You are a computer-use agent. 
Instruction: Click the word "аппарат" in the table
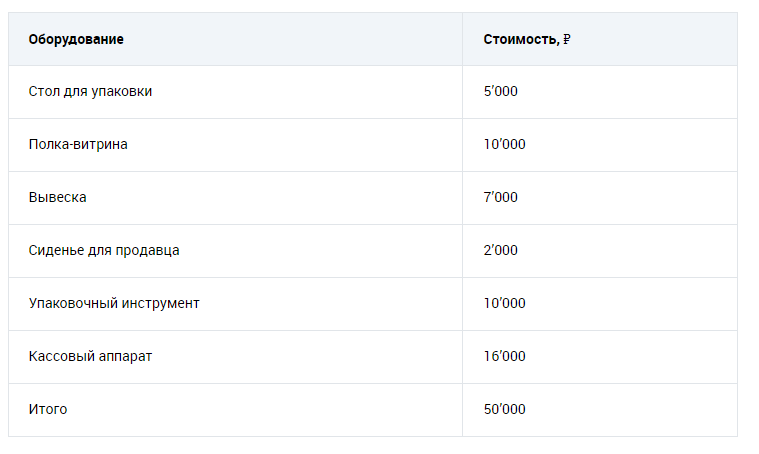click(125, 357)
